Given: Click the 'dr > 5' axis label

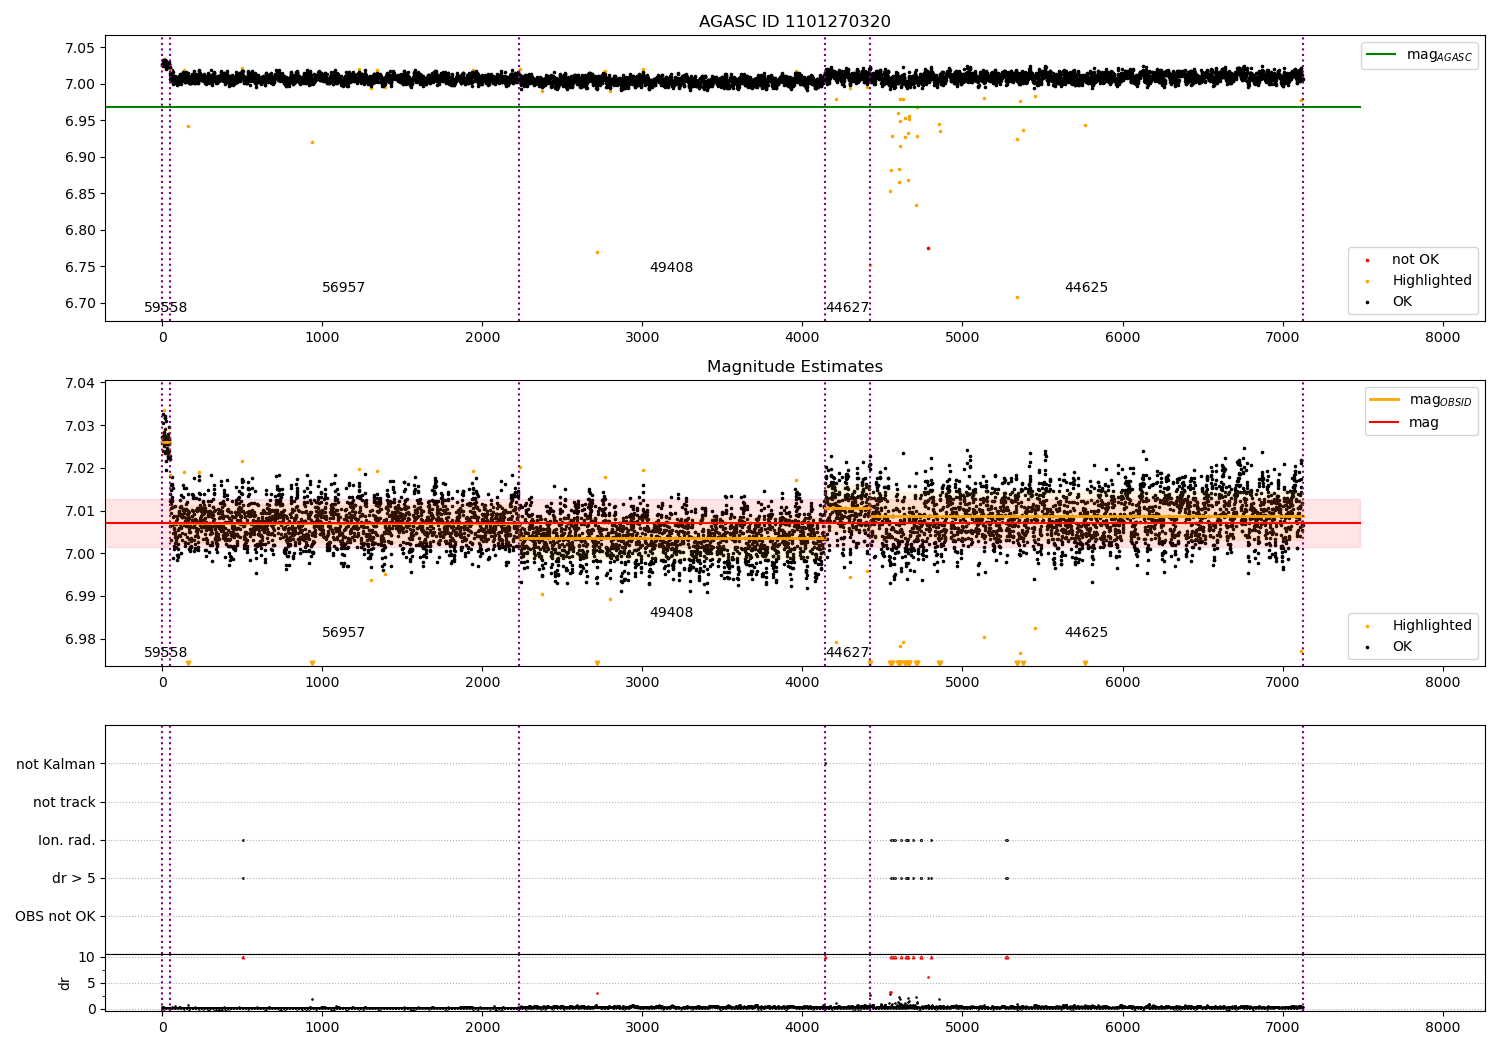Looking at the screenshot, I should pos(74,878).
